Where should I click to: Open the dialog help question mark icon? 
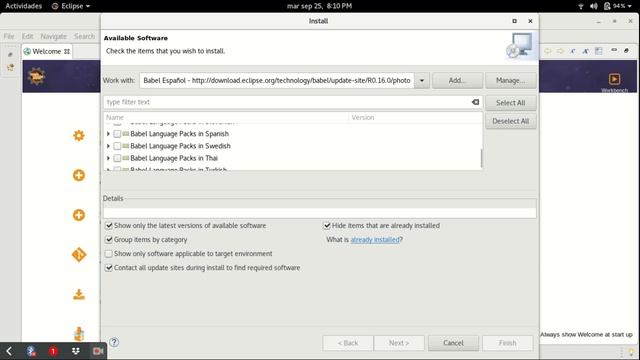[x=114, y=342]
